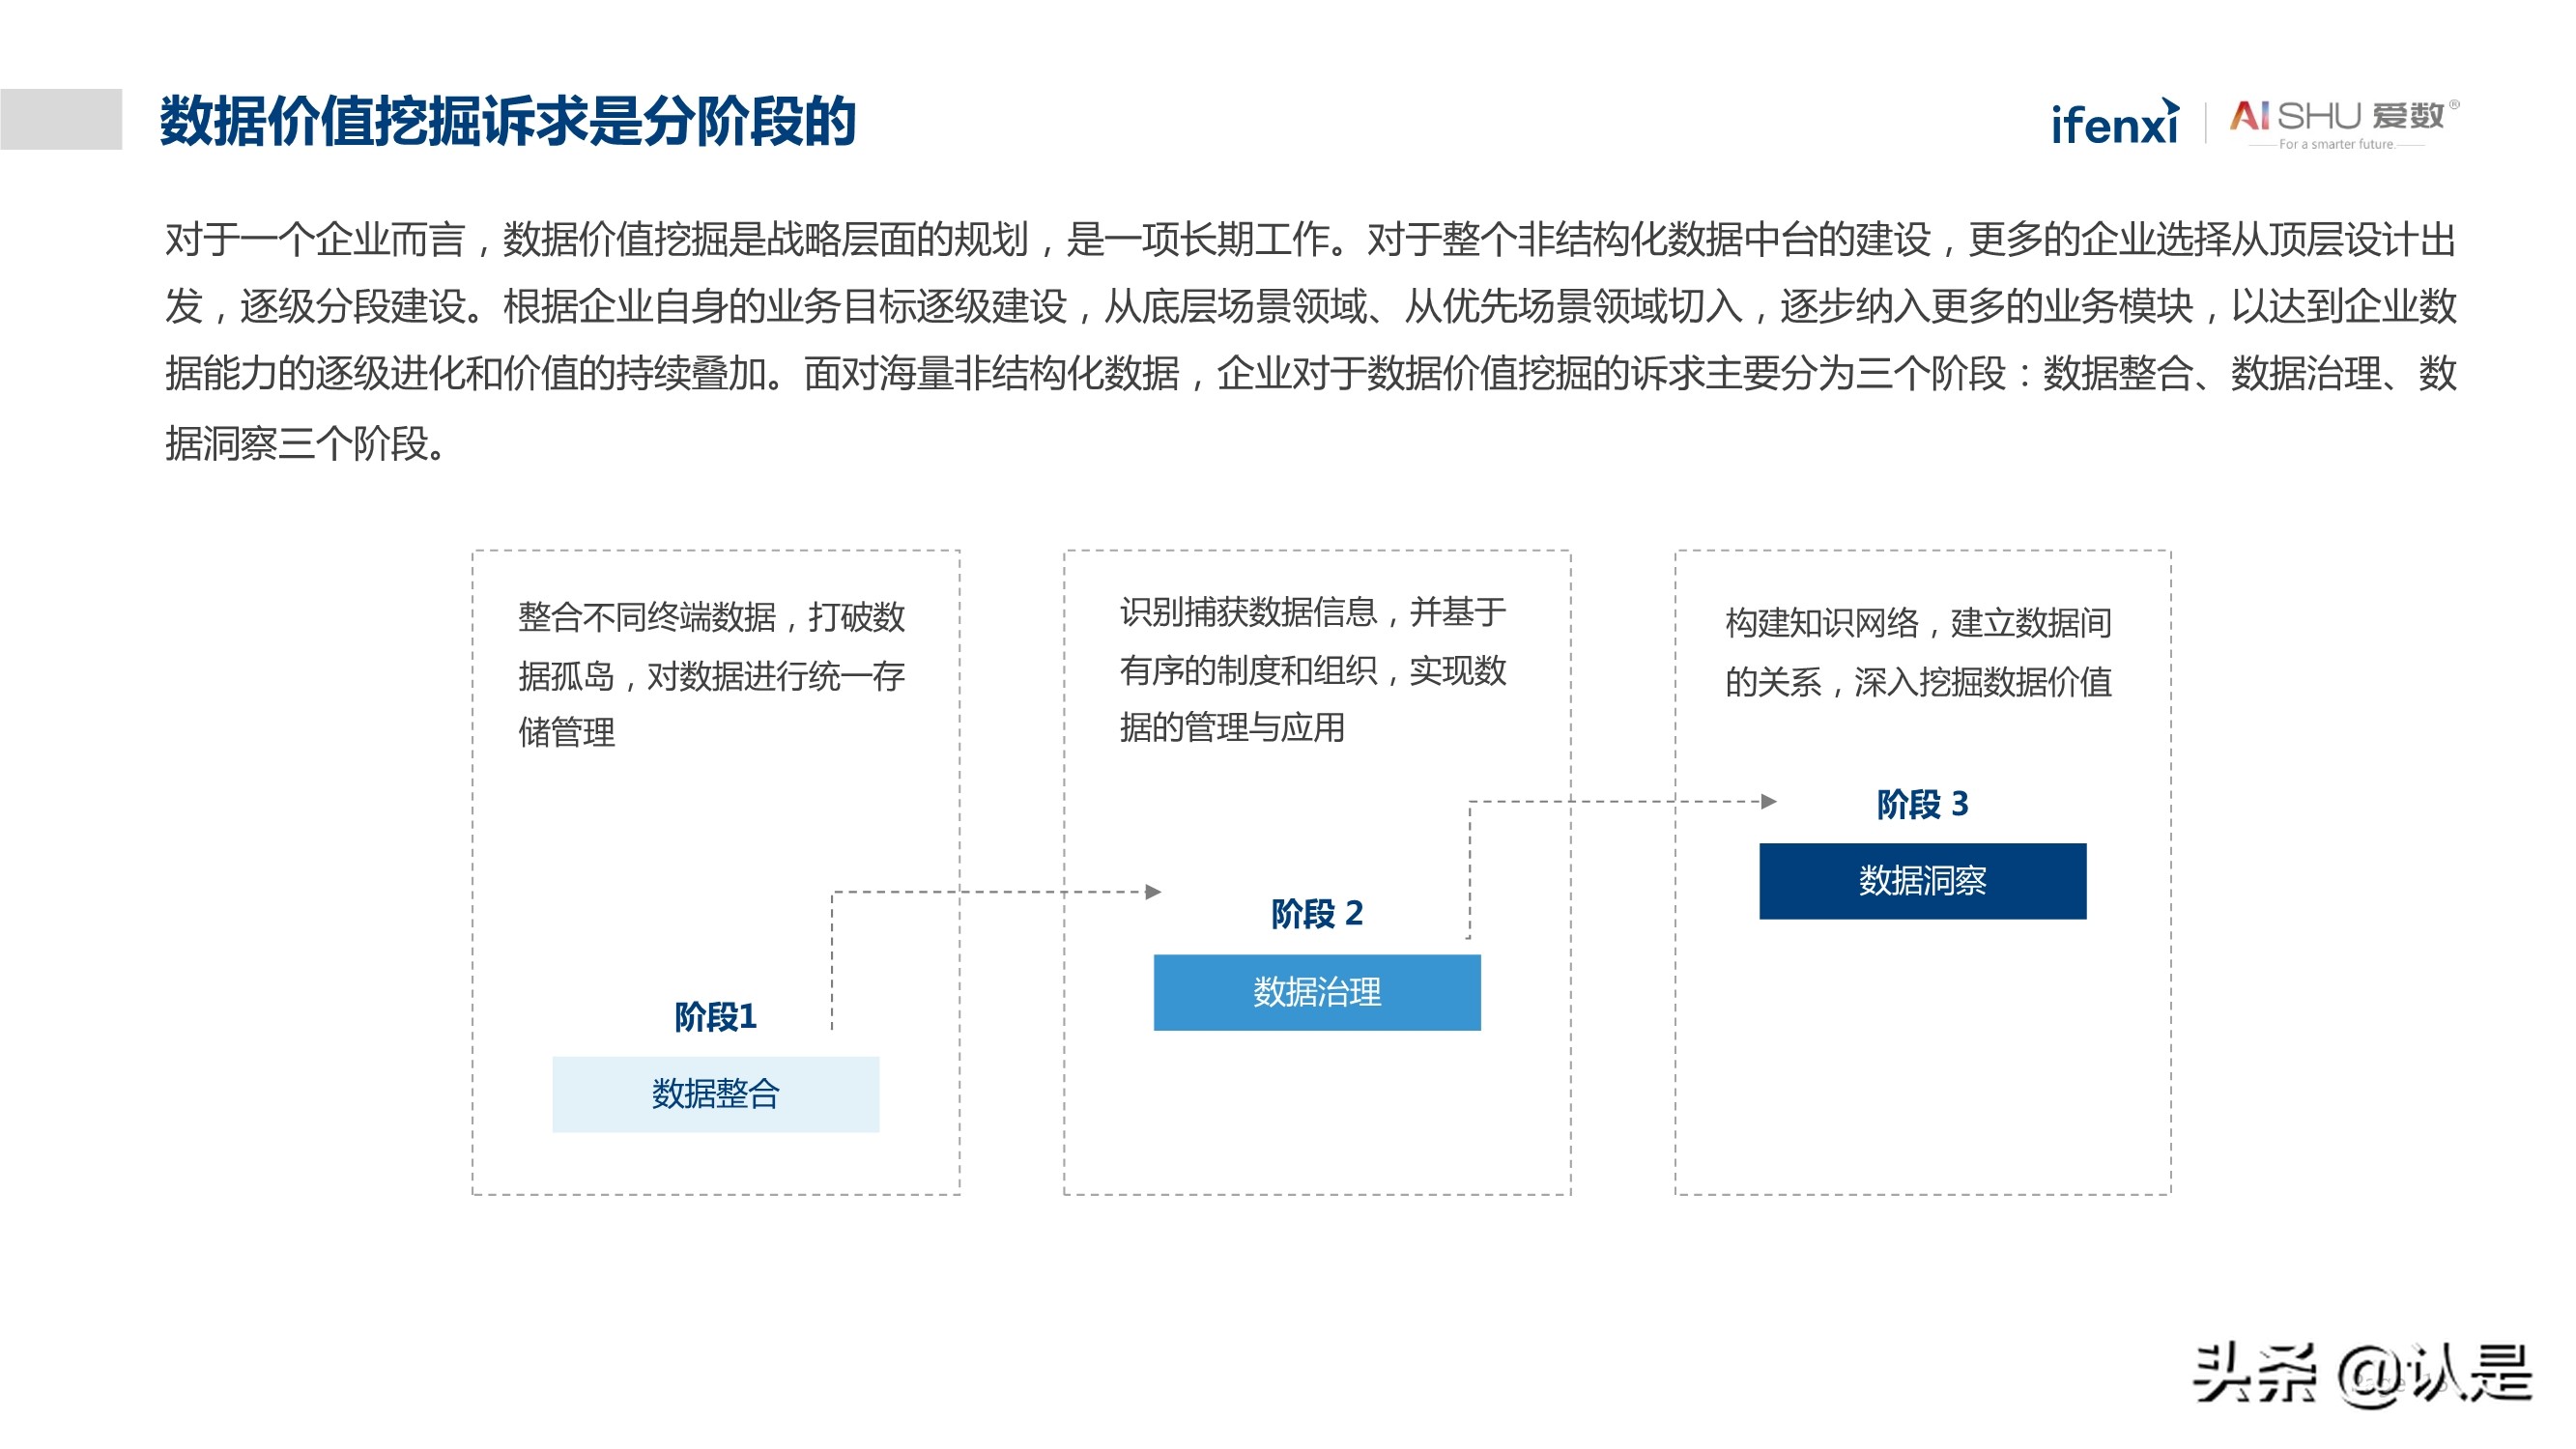Click the line 的关系，深入挖掘数据价值
The width and height of the screenshot is (2576, 1449).
1918,682
